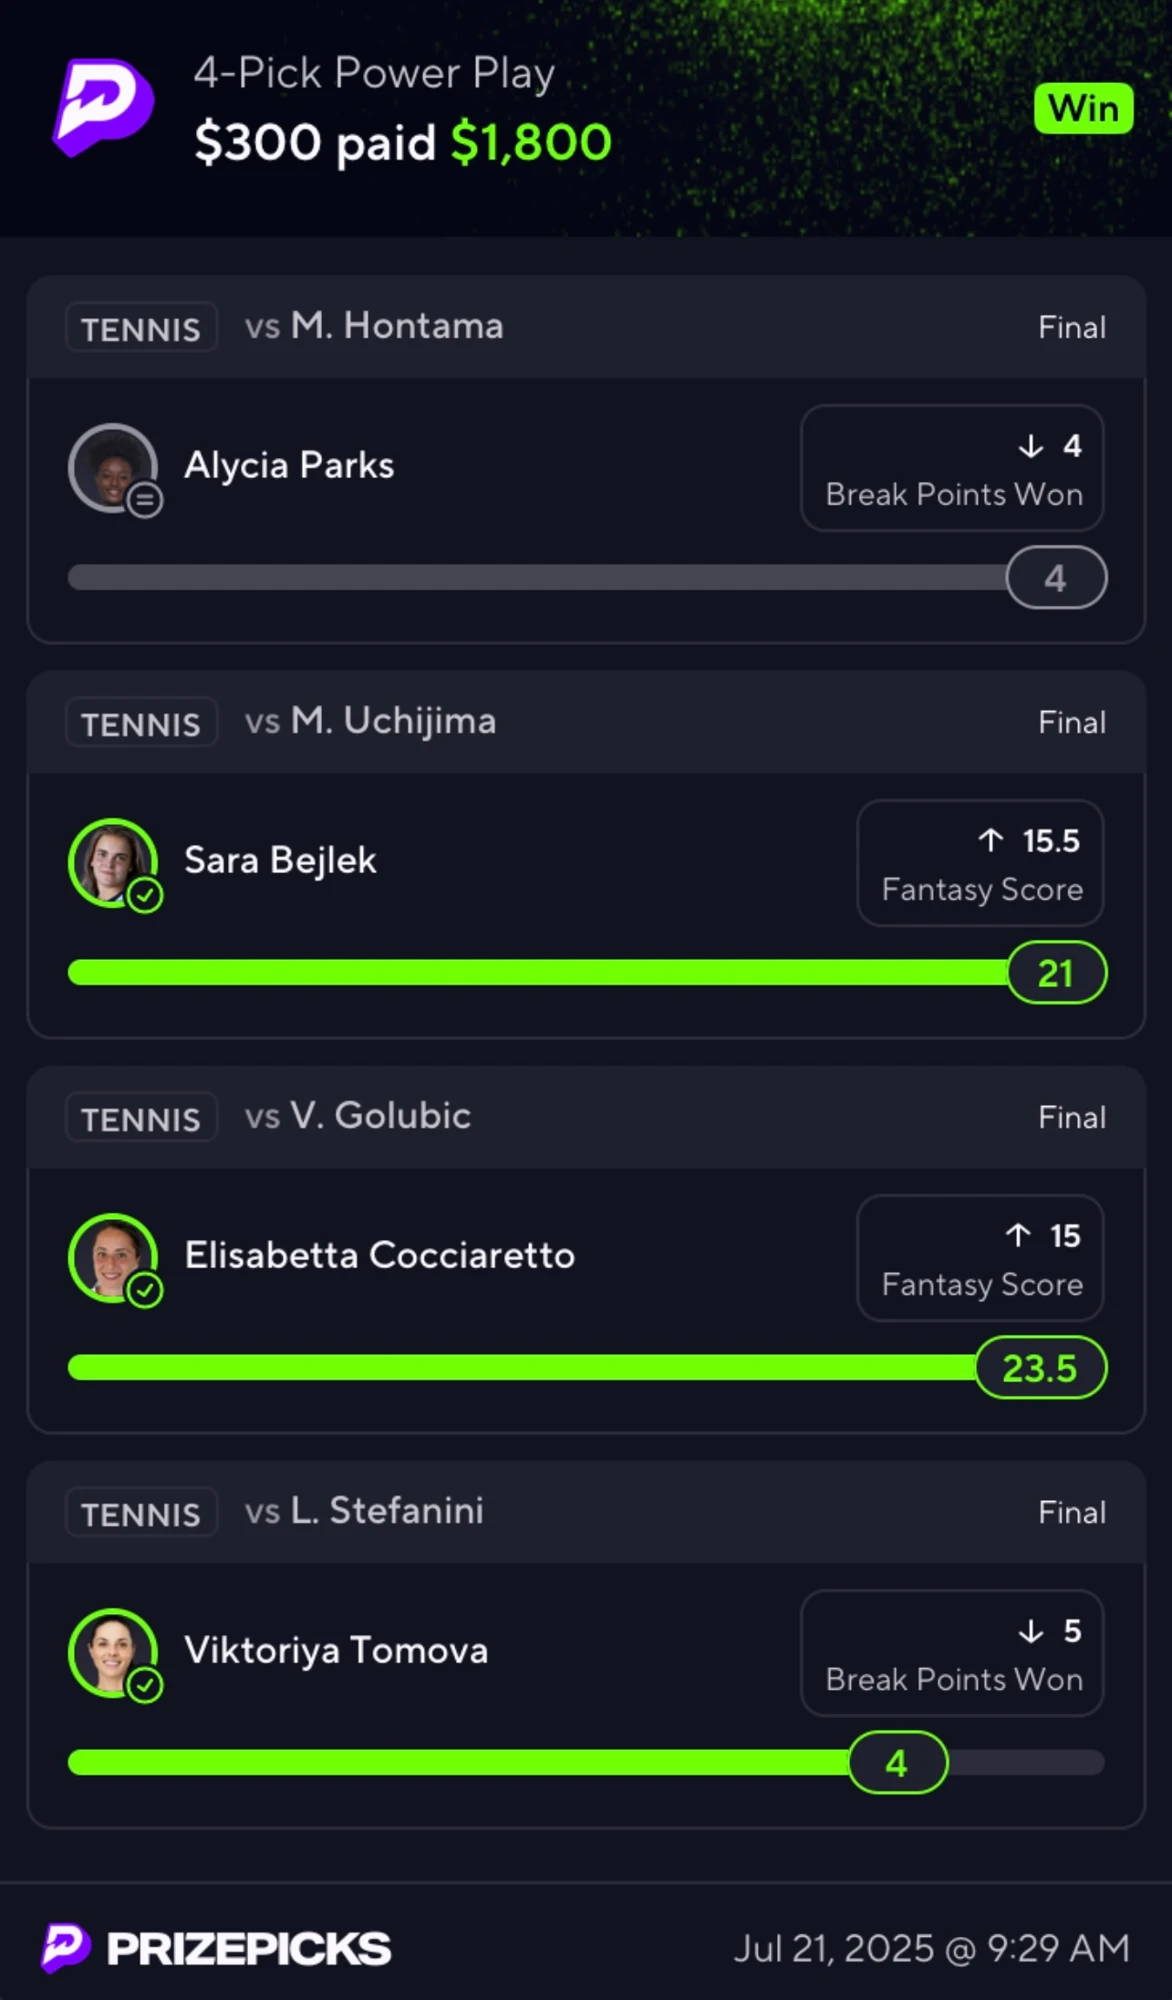Viewport: 1172px width, 2000px height.
Task: Tap the green checkmark on Sara Bejlek
Action: 145,894
